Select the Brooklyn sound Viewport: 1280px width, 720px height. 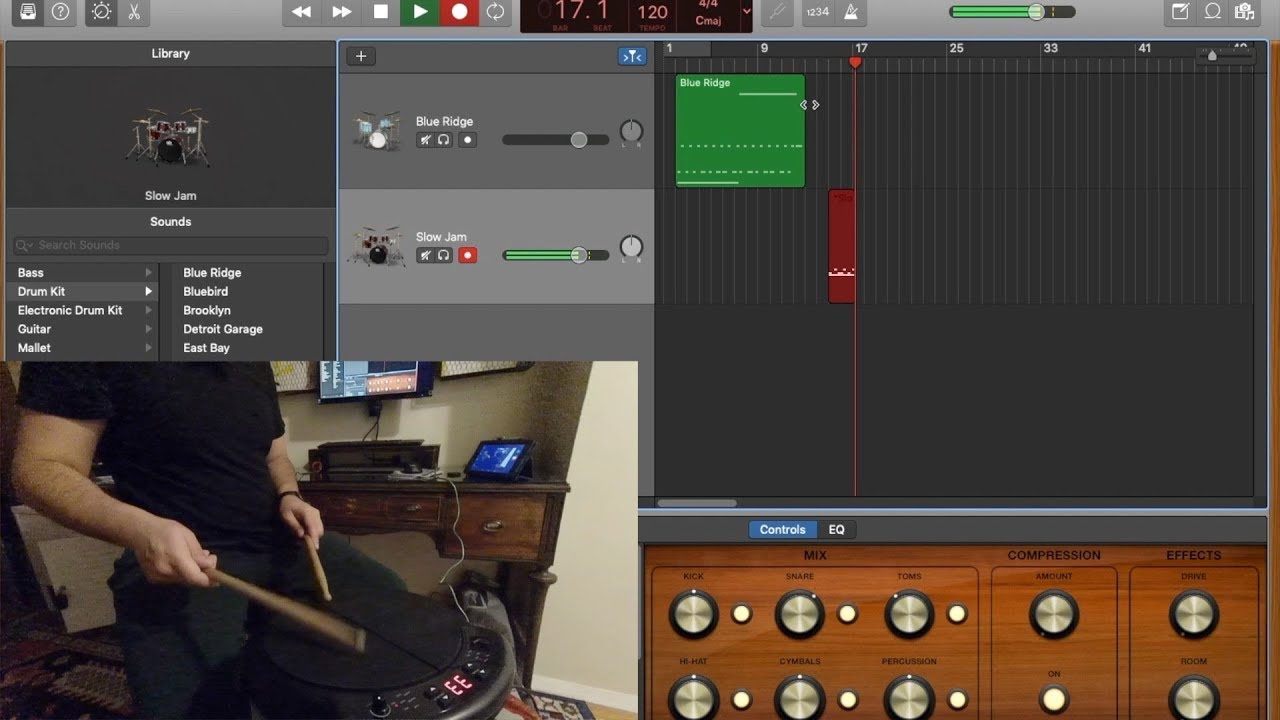tap(207, 310)
